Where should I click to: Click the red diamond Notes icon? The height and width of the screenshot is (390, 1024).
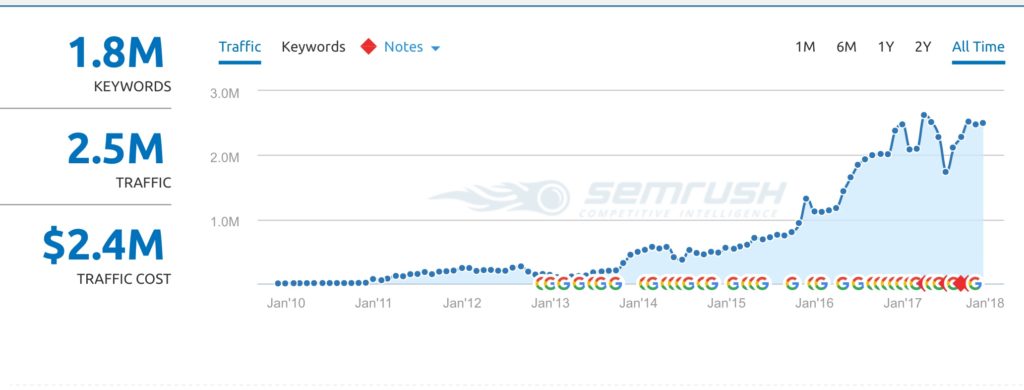(369, 47)
